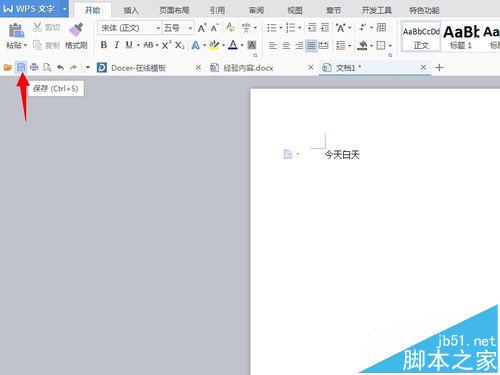Click the open folder icon in quick toolbar
500x375 pixels.
[x=8, y=68]
